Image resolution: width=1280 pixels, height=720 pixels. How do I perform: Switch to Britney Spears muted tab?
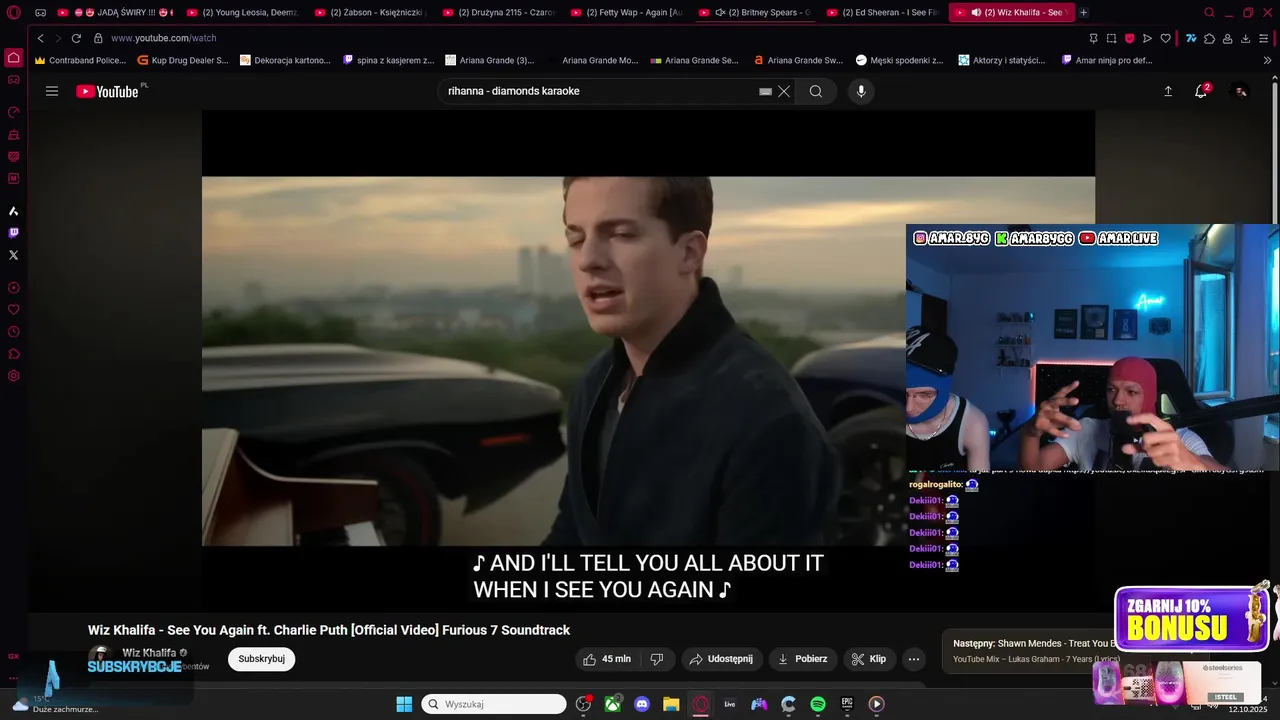754,12
